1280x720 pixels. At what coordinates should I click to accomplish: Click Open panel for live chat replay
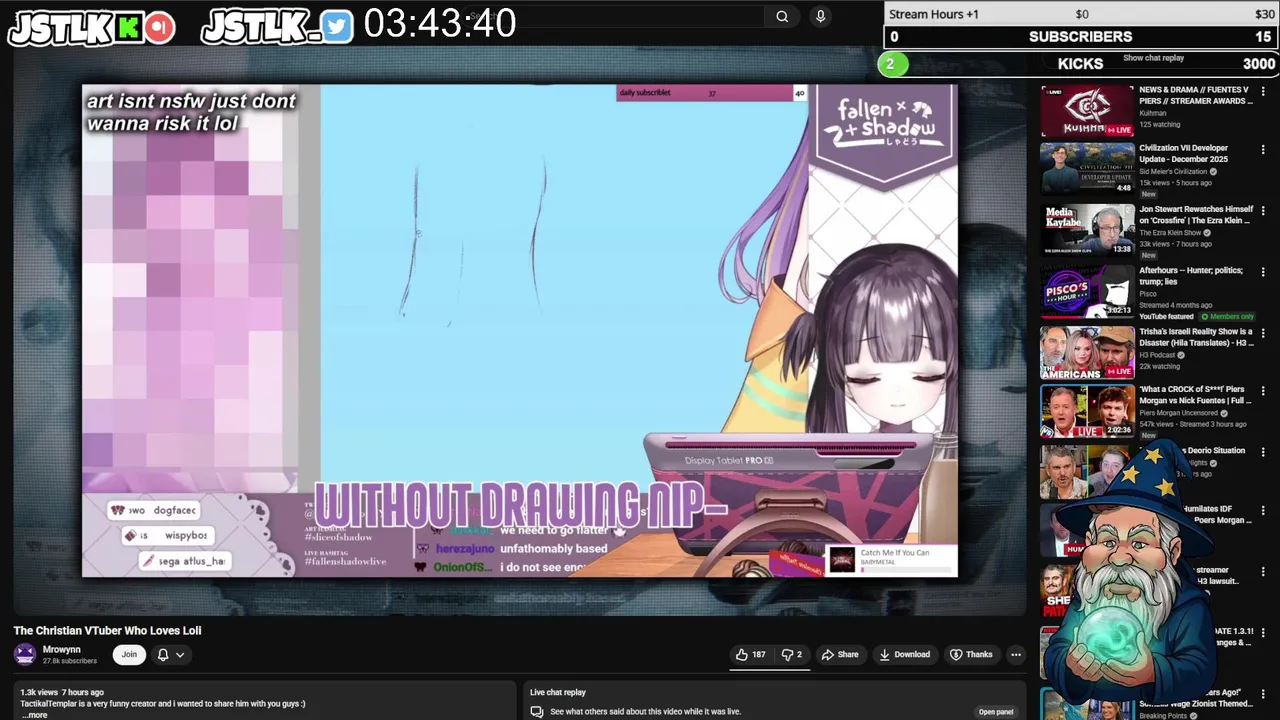pos(996,712)
